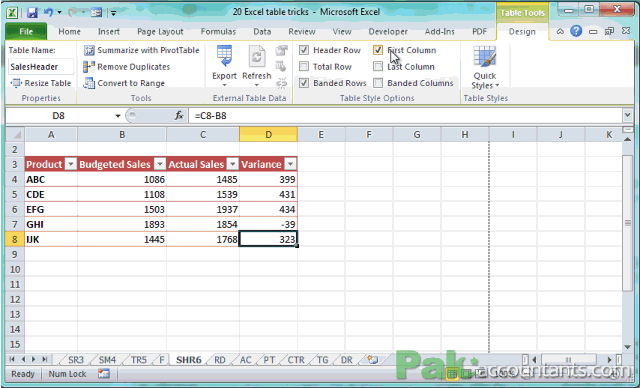Click the Undo arrow icon

click(x=48, y=12)
